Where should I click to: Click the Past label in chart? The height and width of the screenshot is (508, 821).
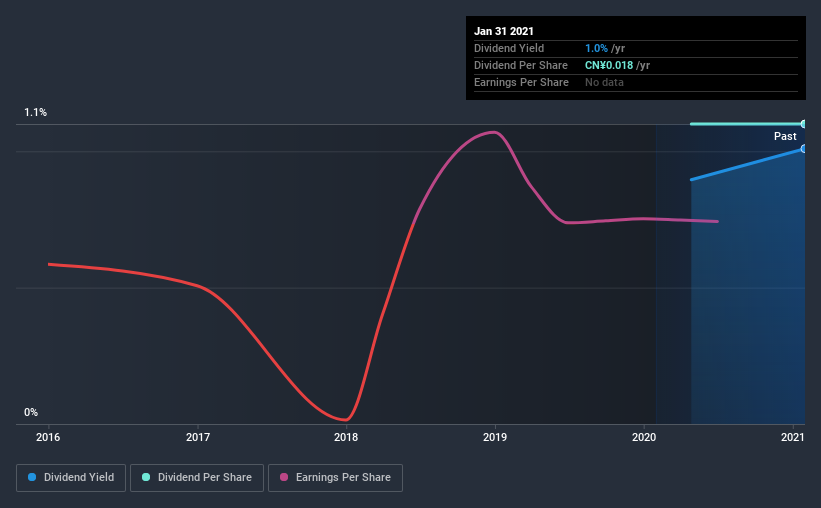[x=785, y=136]
